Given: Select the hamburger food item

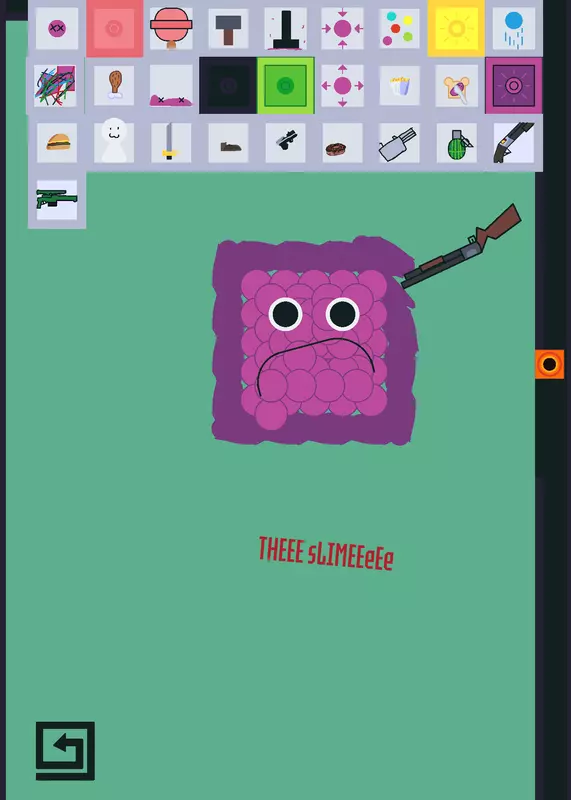Looking at the screenshot, I should (57, 143).
